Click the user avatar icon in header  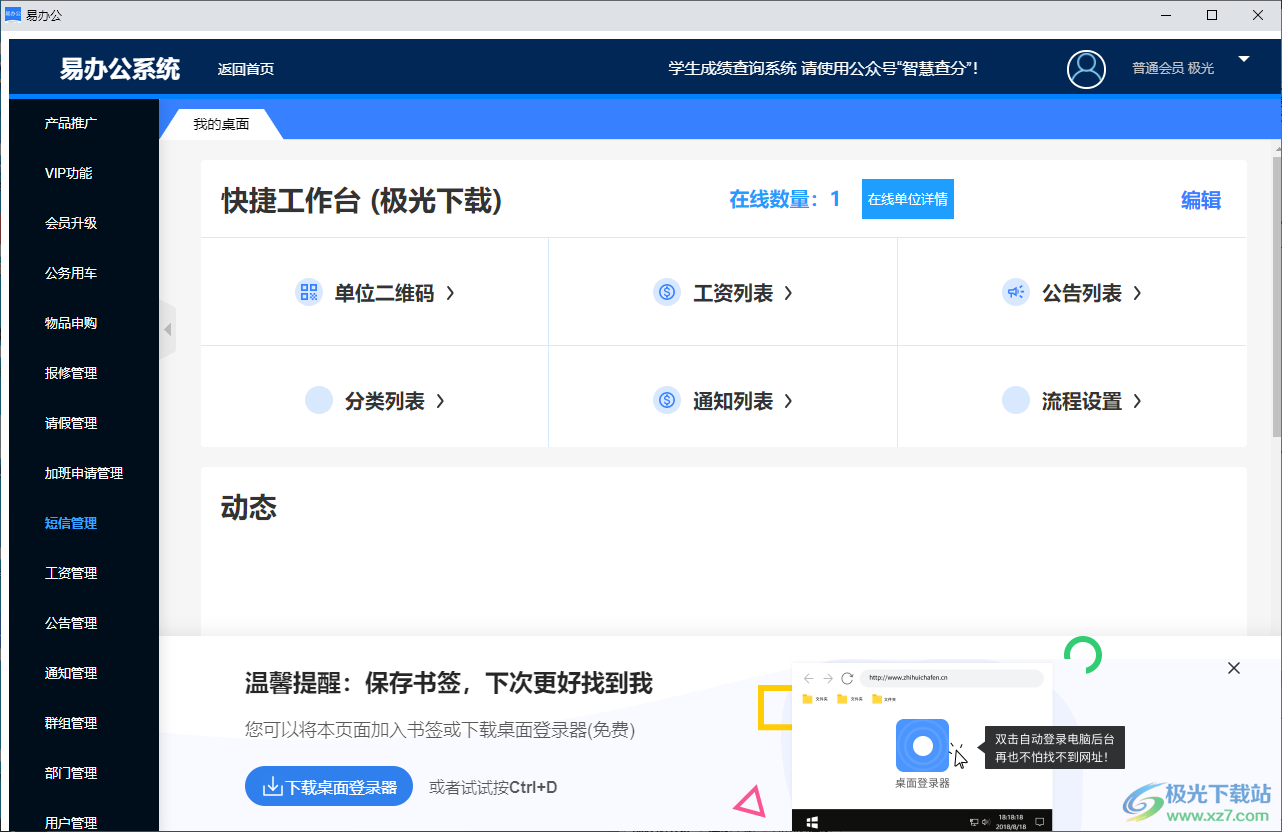[1086, 69]
